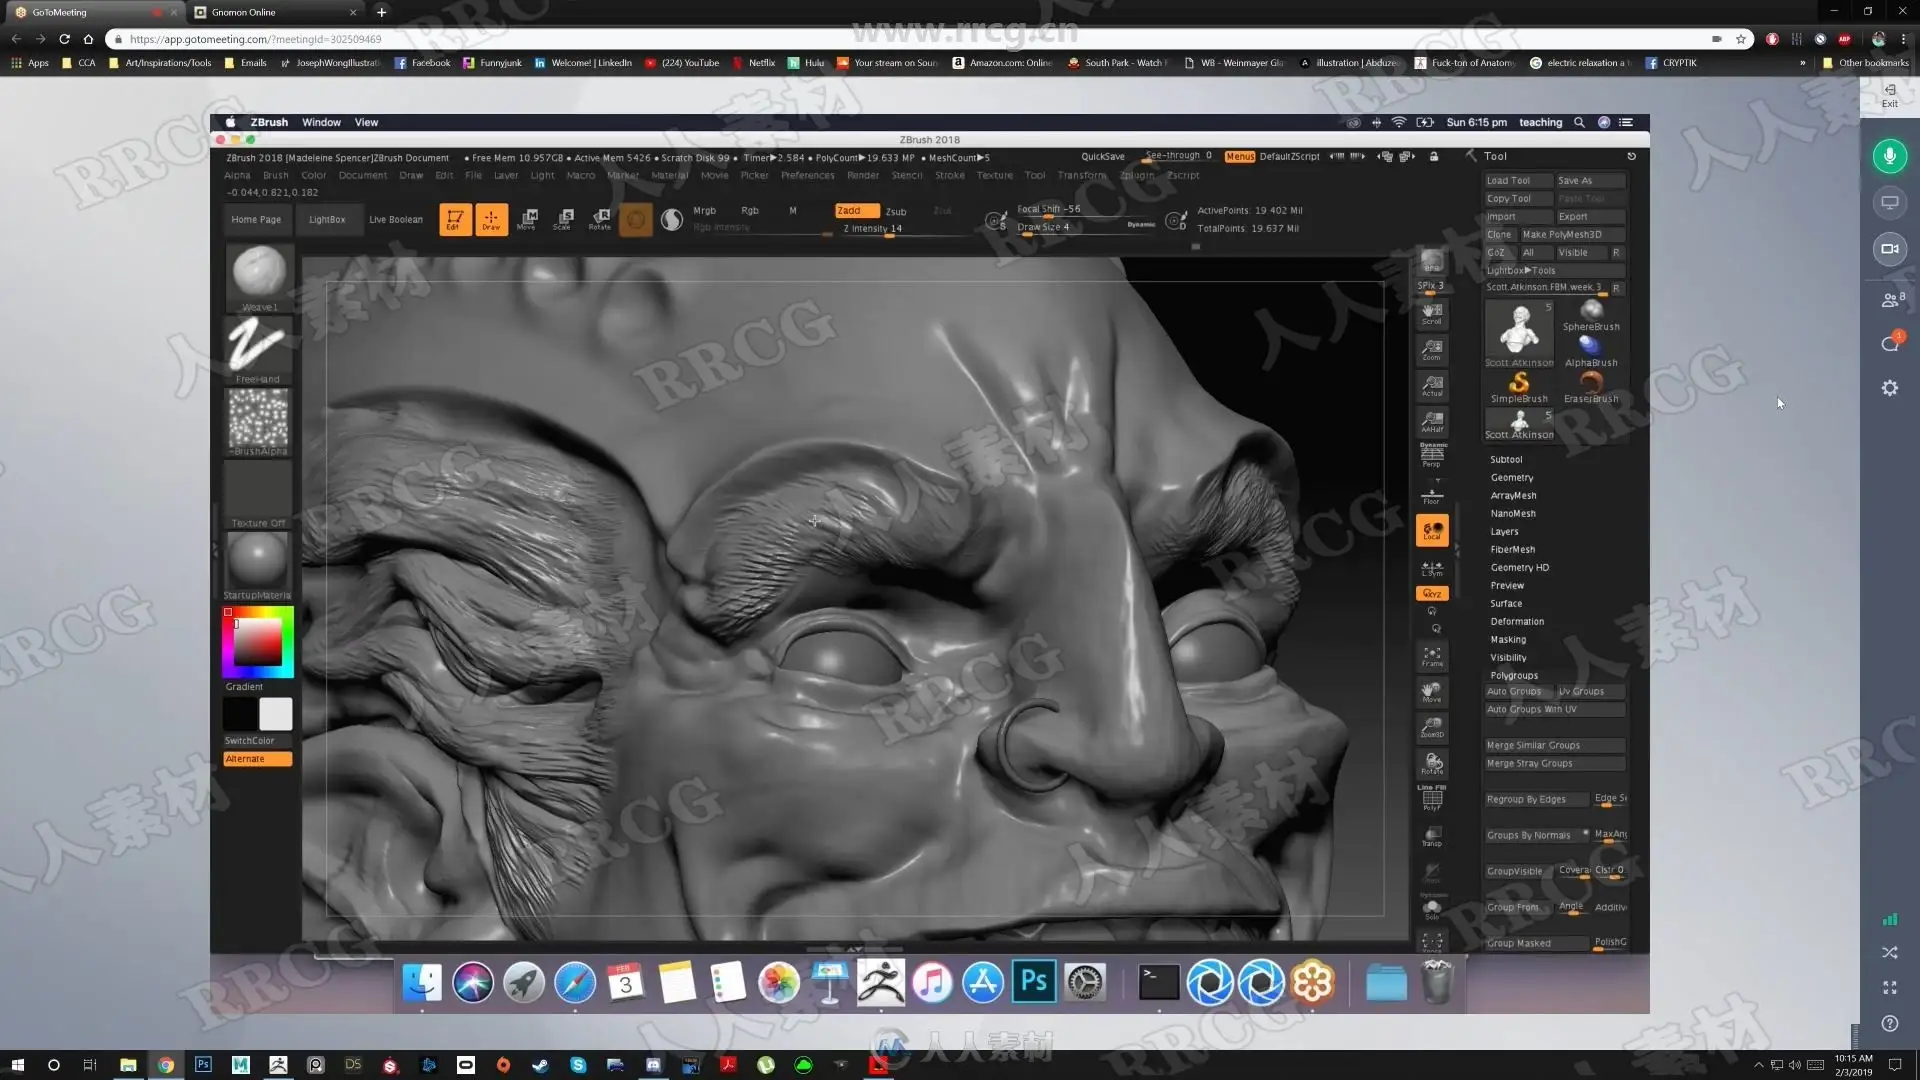The height and width of the screenshot is (1080, 1920).
Task: Toggle the Perspective view button
Action: pyautogui.click(x=1432, y=454)
